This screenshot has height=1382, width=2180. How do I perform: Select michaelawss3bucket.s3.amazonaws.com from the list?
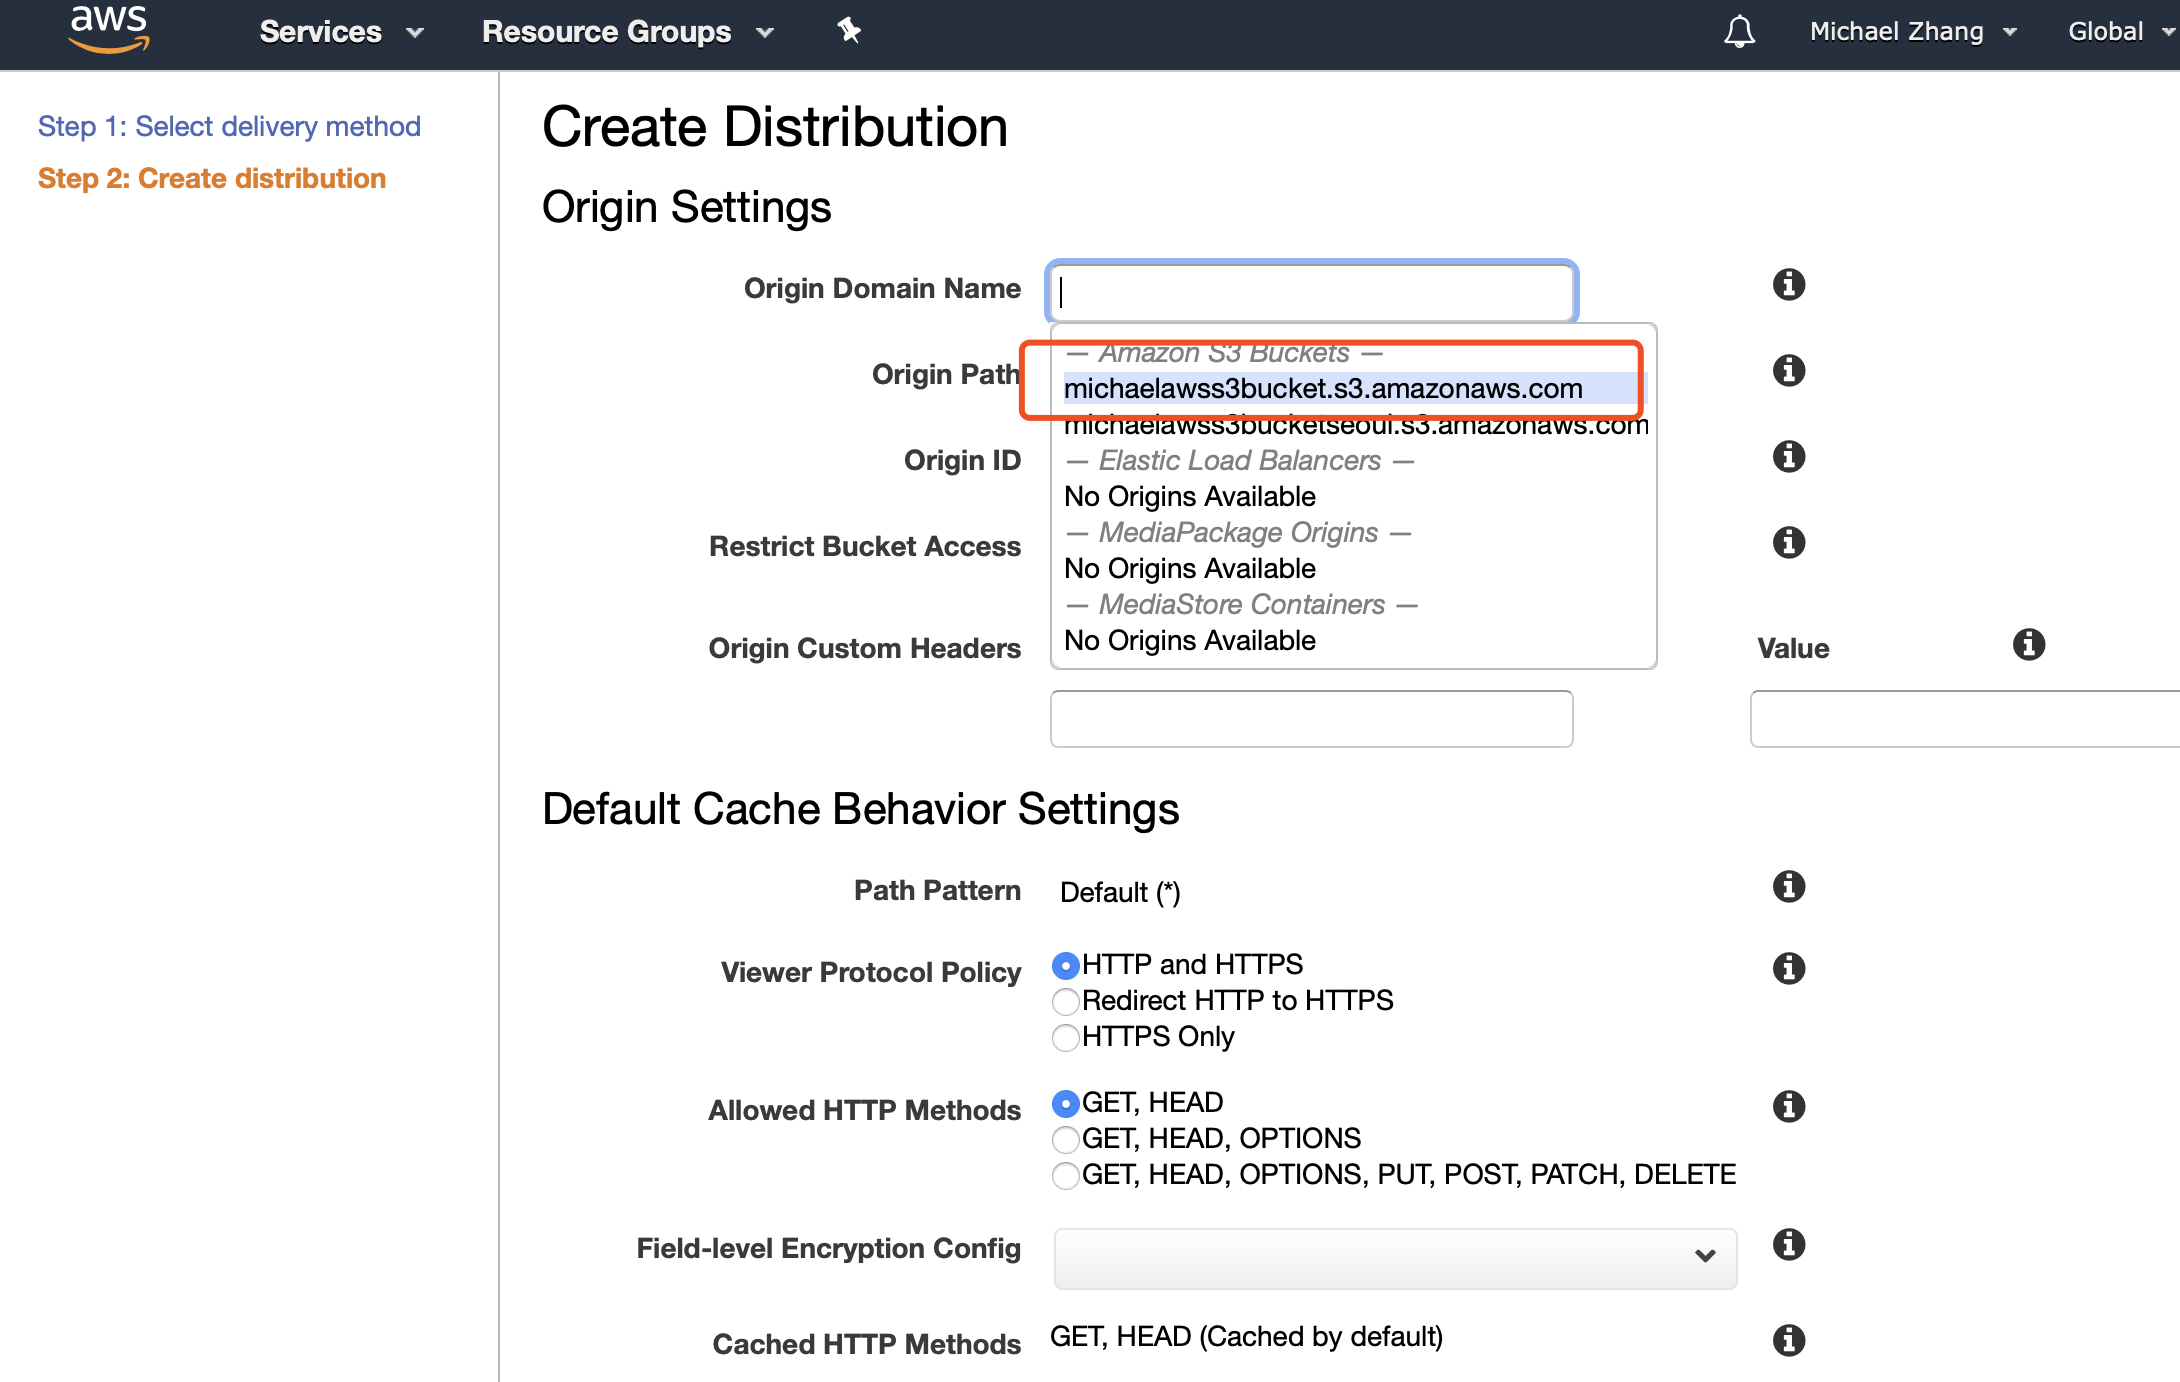1322,389
